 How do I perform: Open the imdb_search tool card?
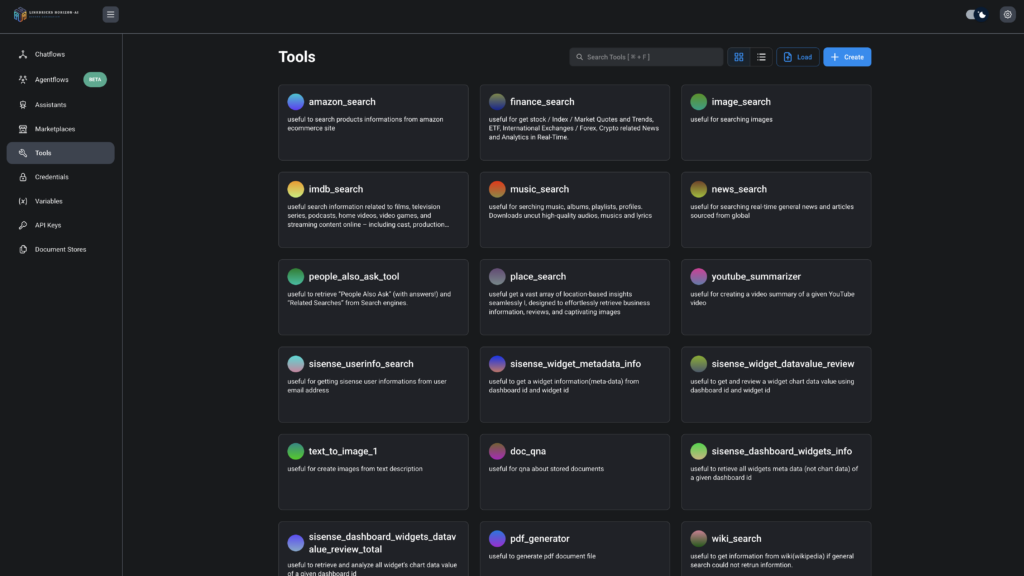pos(373,210)
